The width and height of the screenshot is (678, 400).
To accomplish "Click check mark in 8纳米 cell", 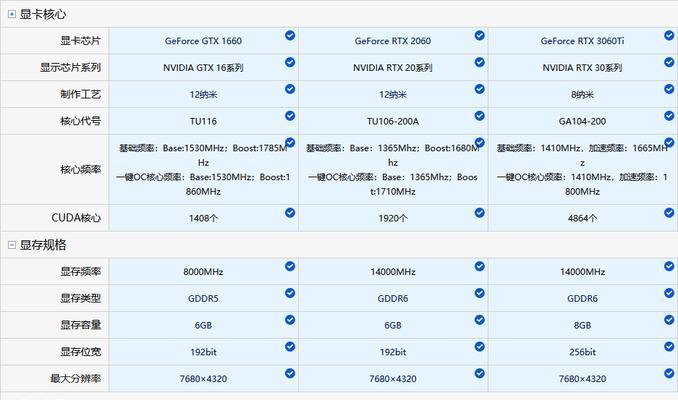I will (x=669, y=89).
